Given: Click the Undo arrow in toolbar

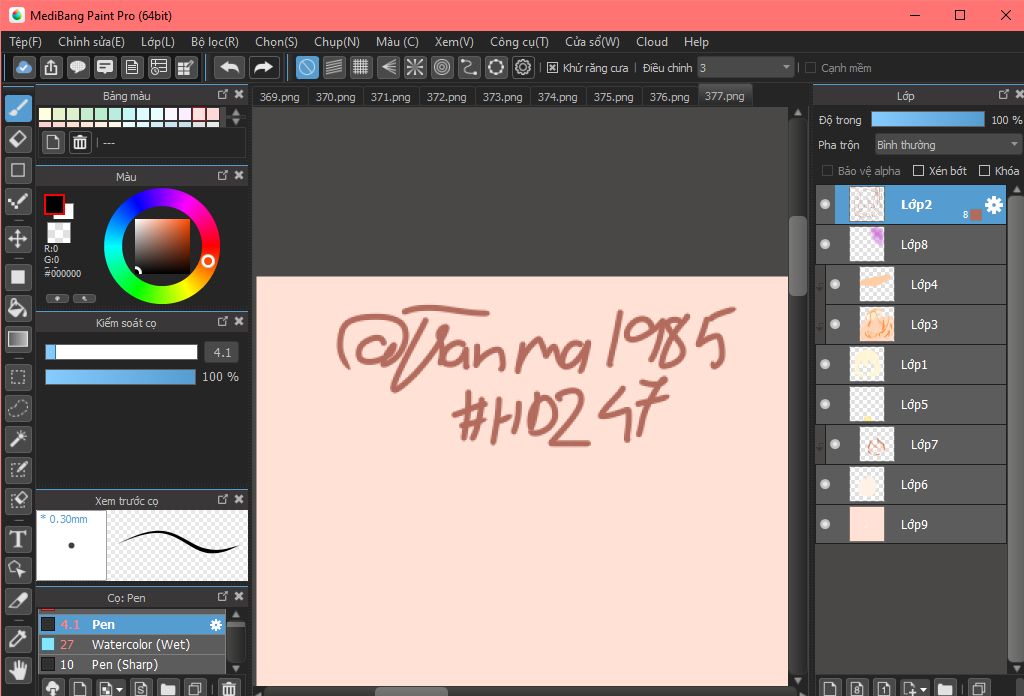Looking at the screenshot, I should (230, 67).
